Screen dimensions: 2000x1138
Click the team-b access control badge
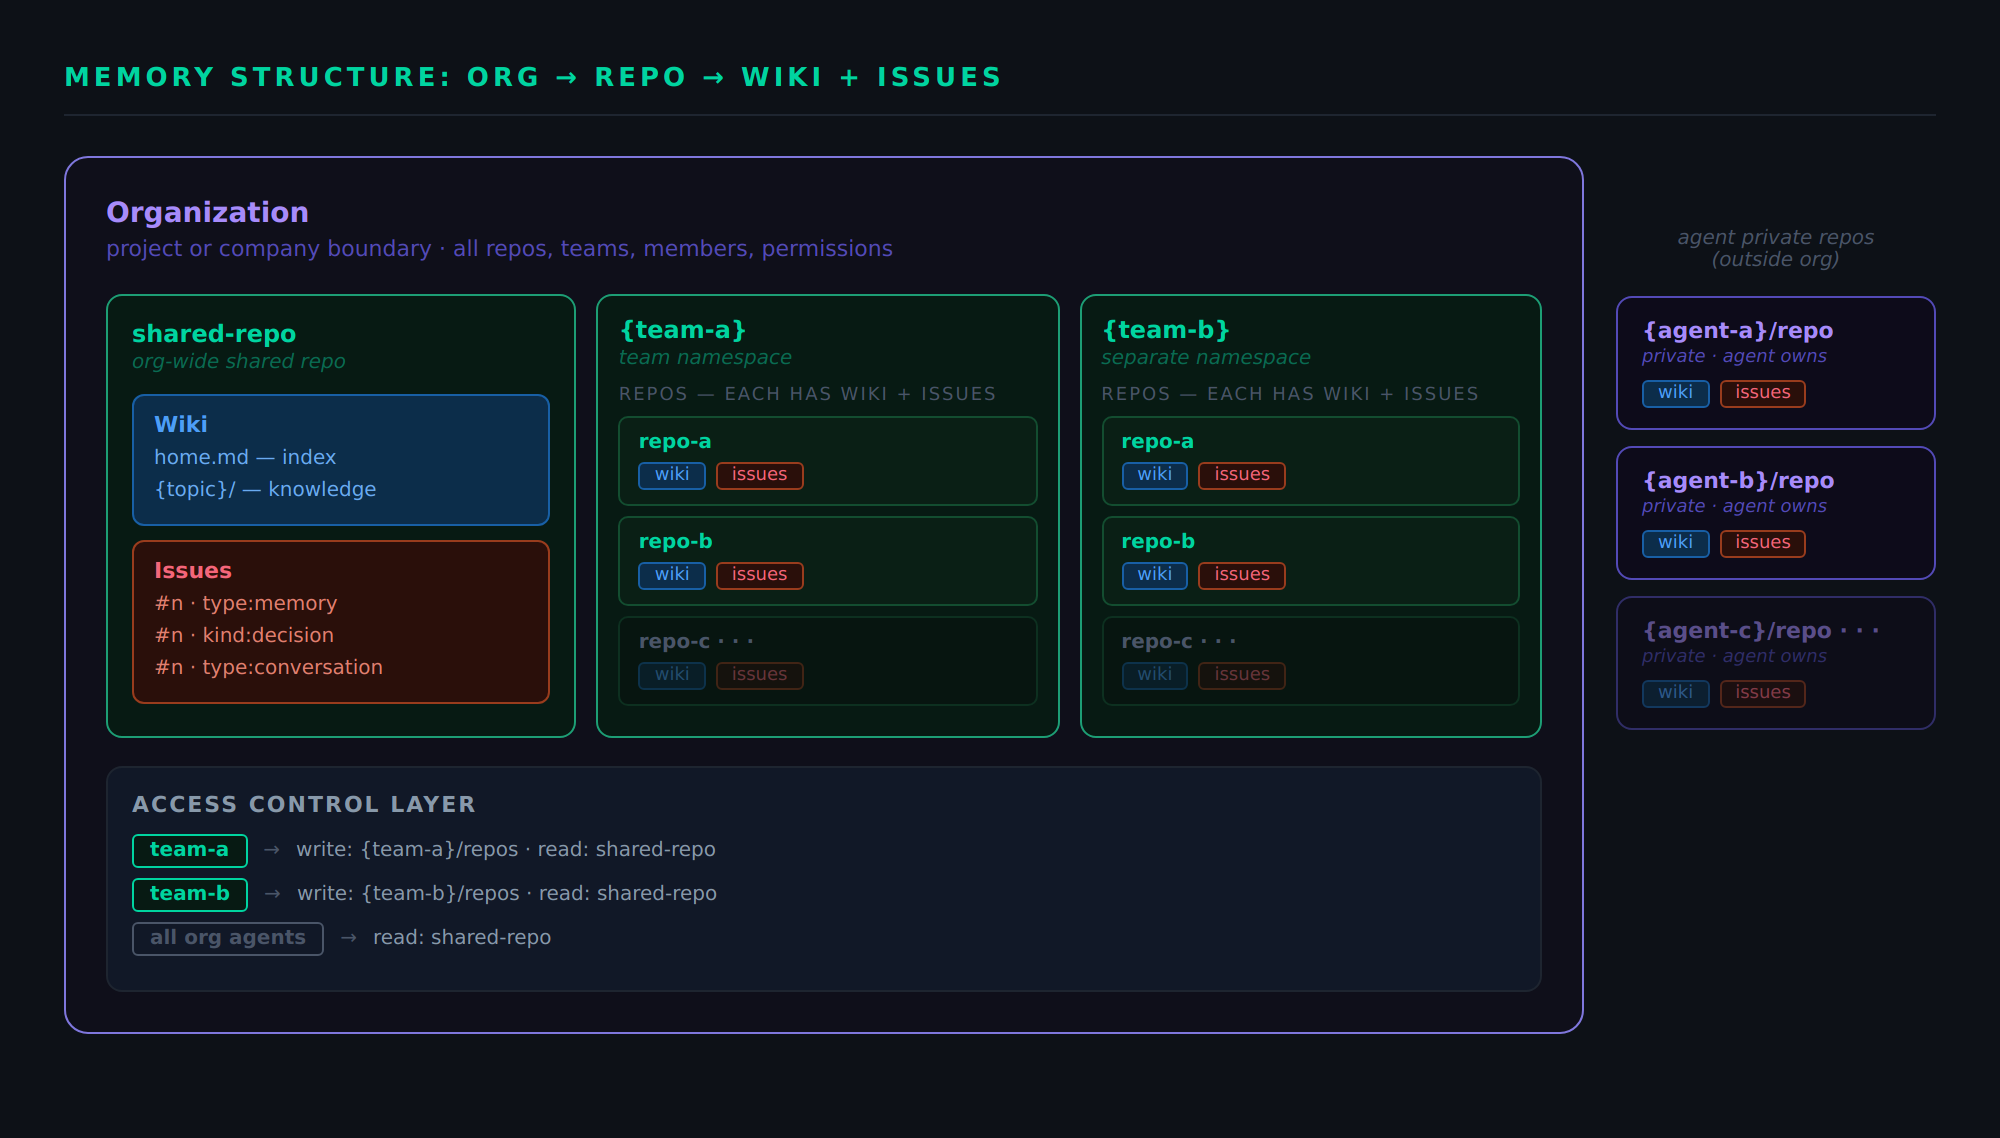[190, 894]
